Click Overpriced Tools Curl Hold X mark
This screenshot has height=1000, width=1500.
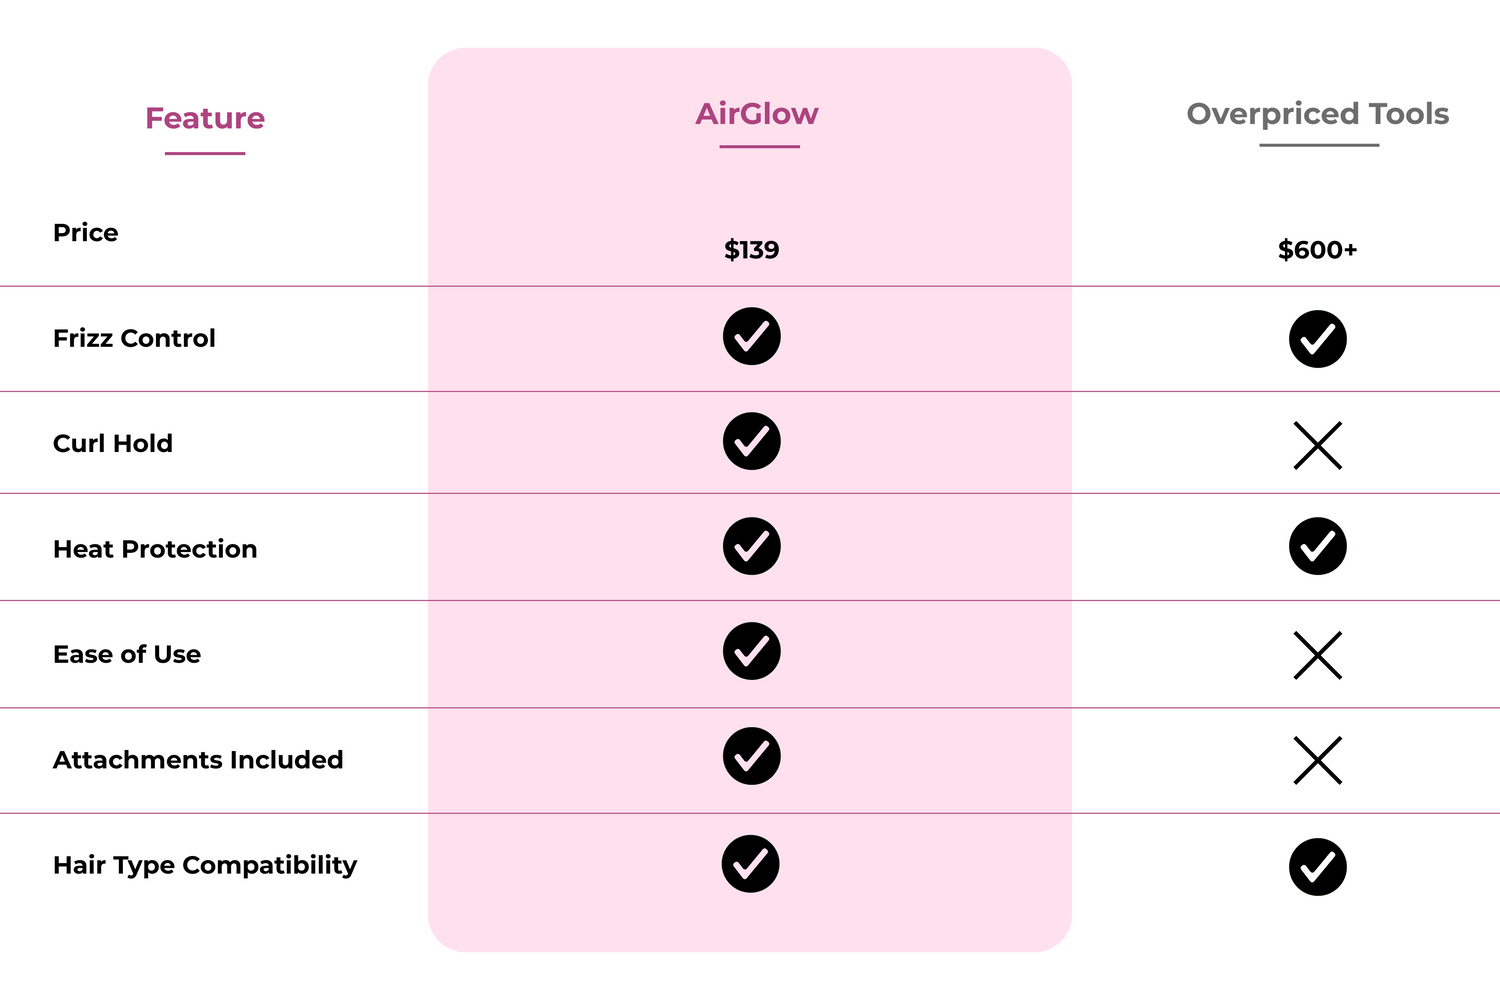pyautogui.click(x=1318, y=446)
